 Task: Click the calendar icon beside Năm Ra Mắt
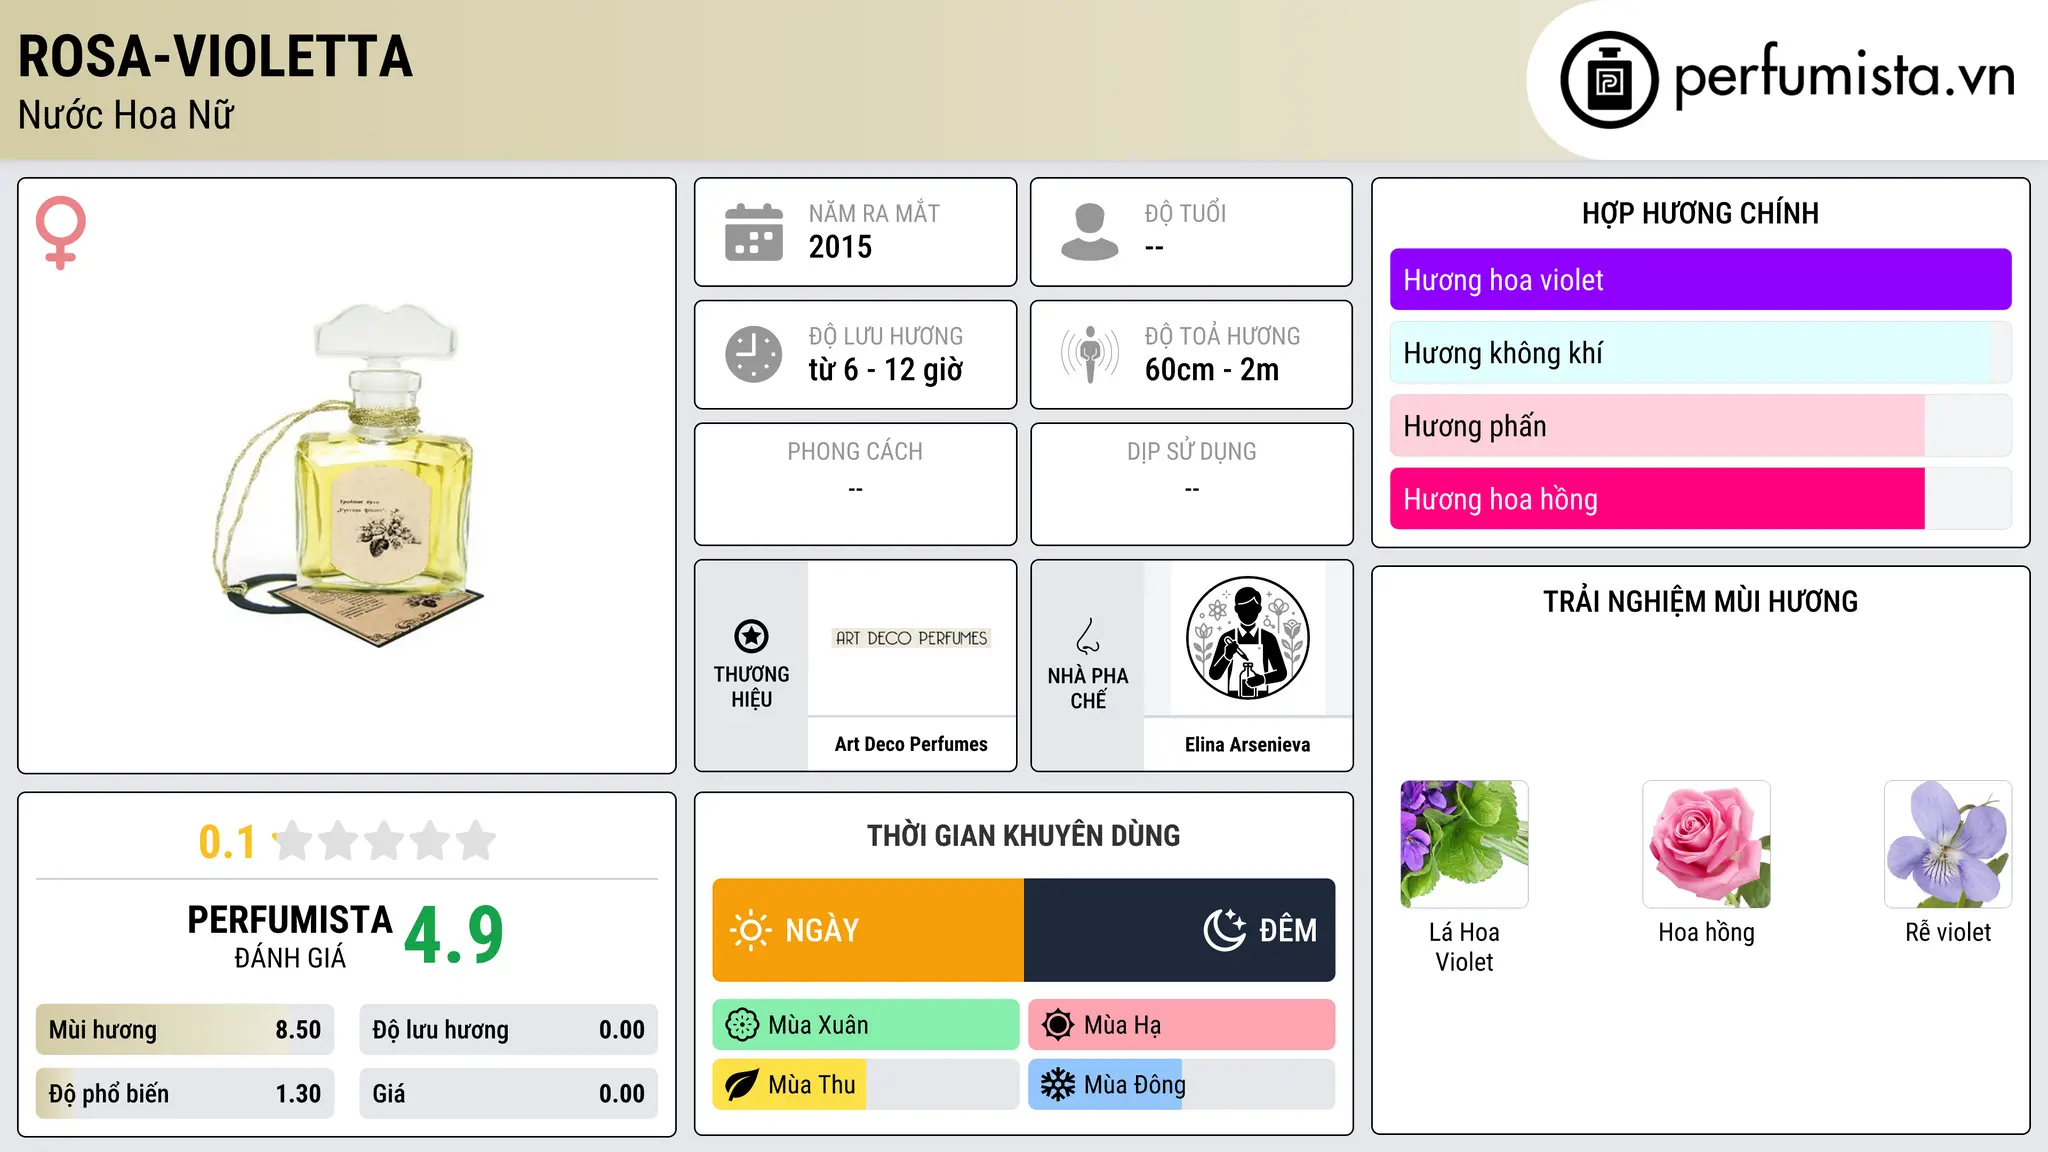(754, 232)
